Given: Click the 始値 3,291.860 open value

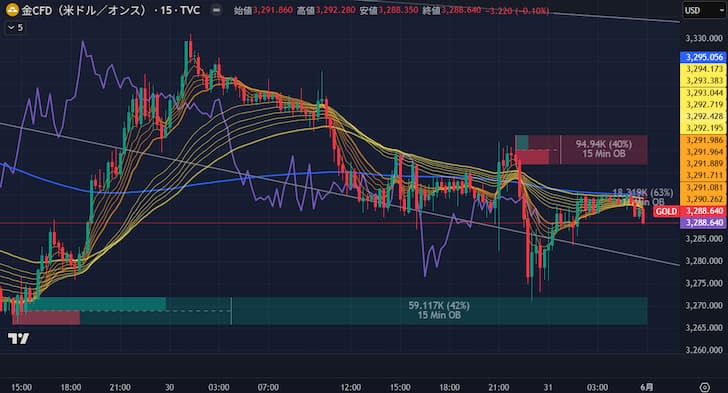Looking at the screenshot, I should 263,10.
